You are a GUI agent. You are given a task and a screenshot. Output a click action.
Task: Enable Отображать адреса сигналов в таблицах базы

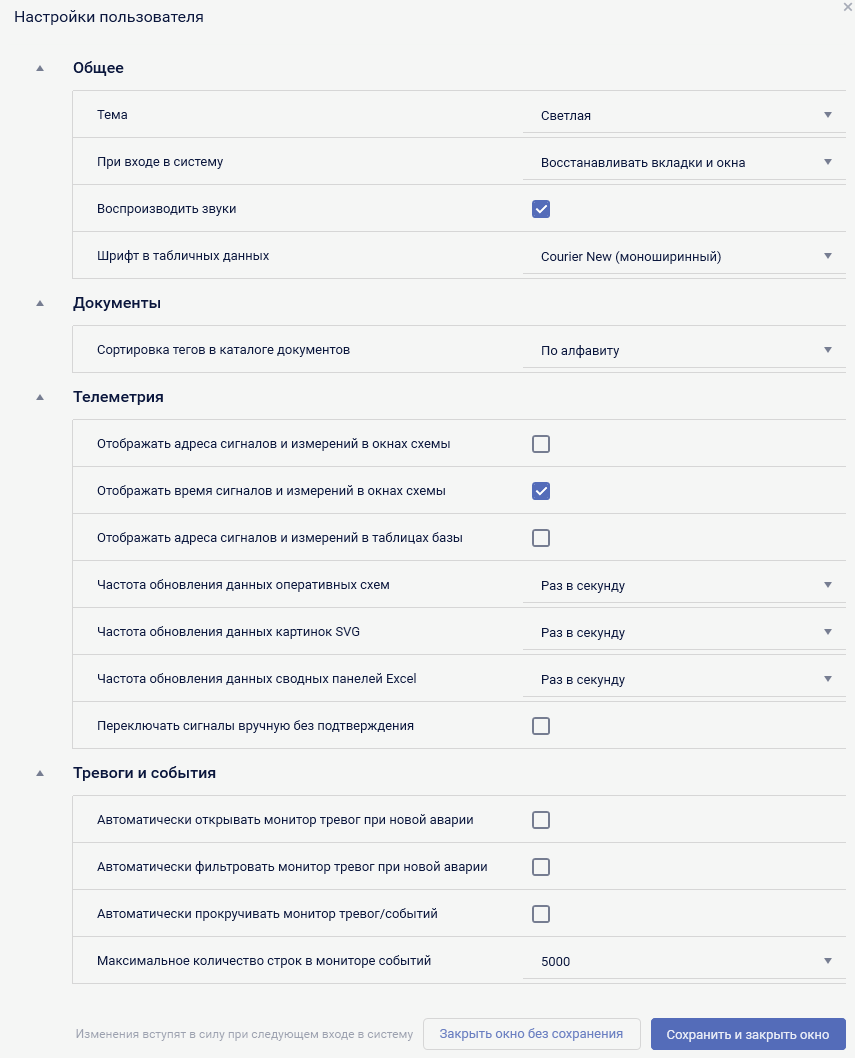[x=541, y=538]
